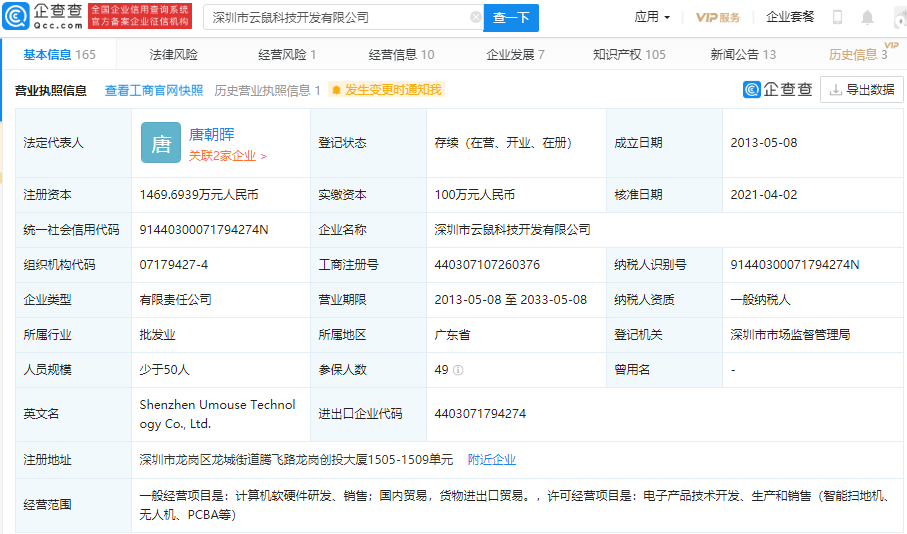Click 登记机关 value 深圳市市场监督管理局

tap(790, 335)
